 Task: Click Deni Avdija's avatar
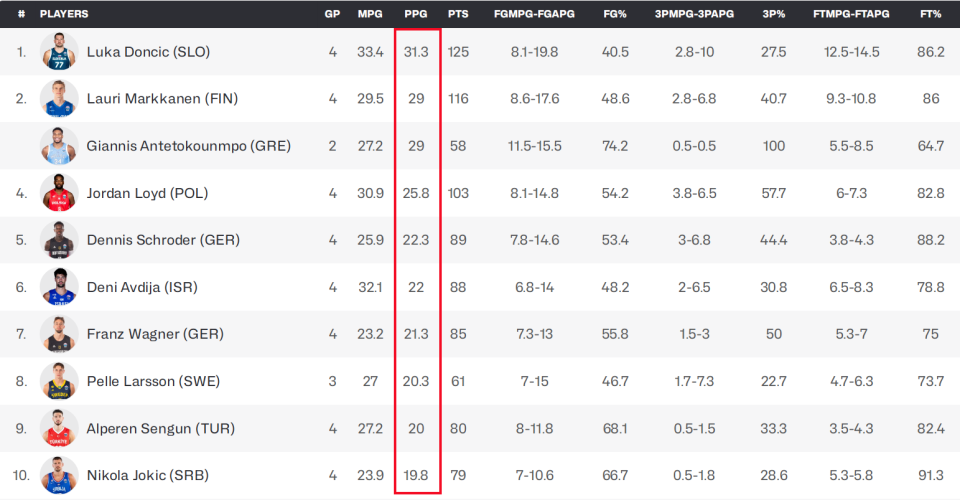coord(59,287)
